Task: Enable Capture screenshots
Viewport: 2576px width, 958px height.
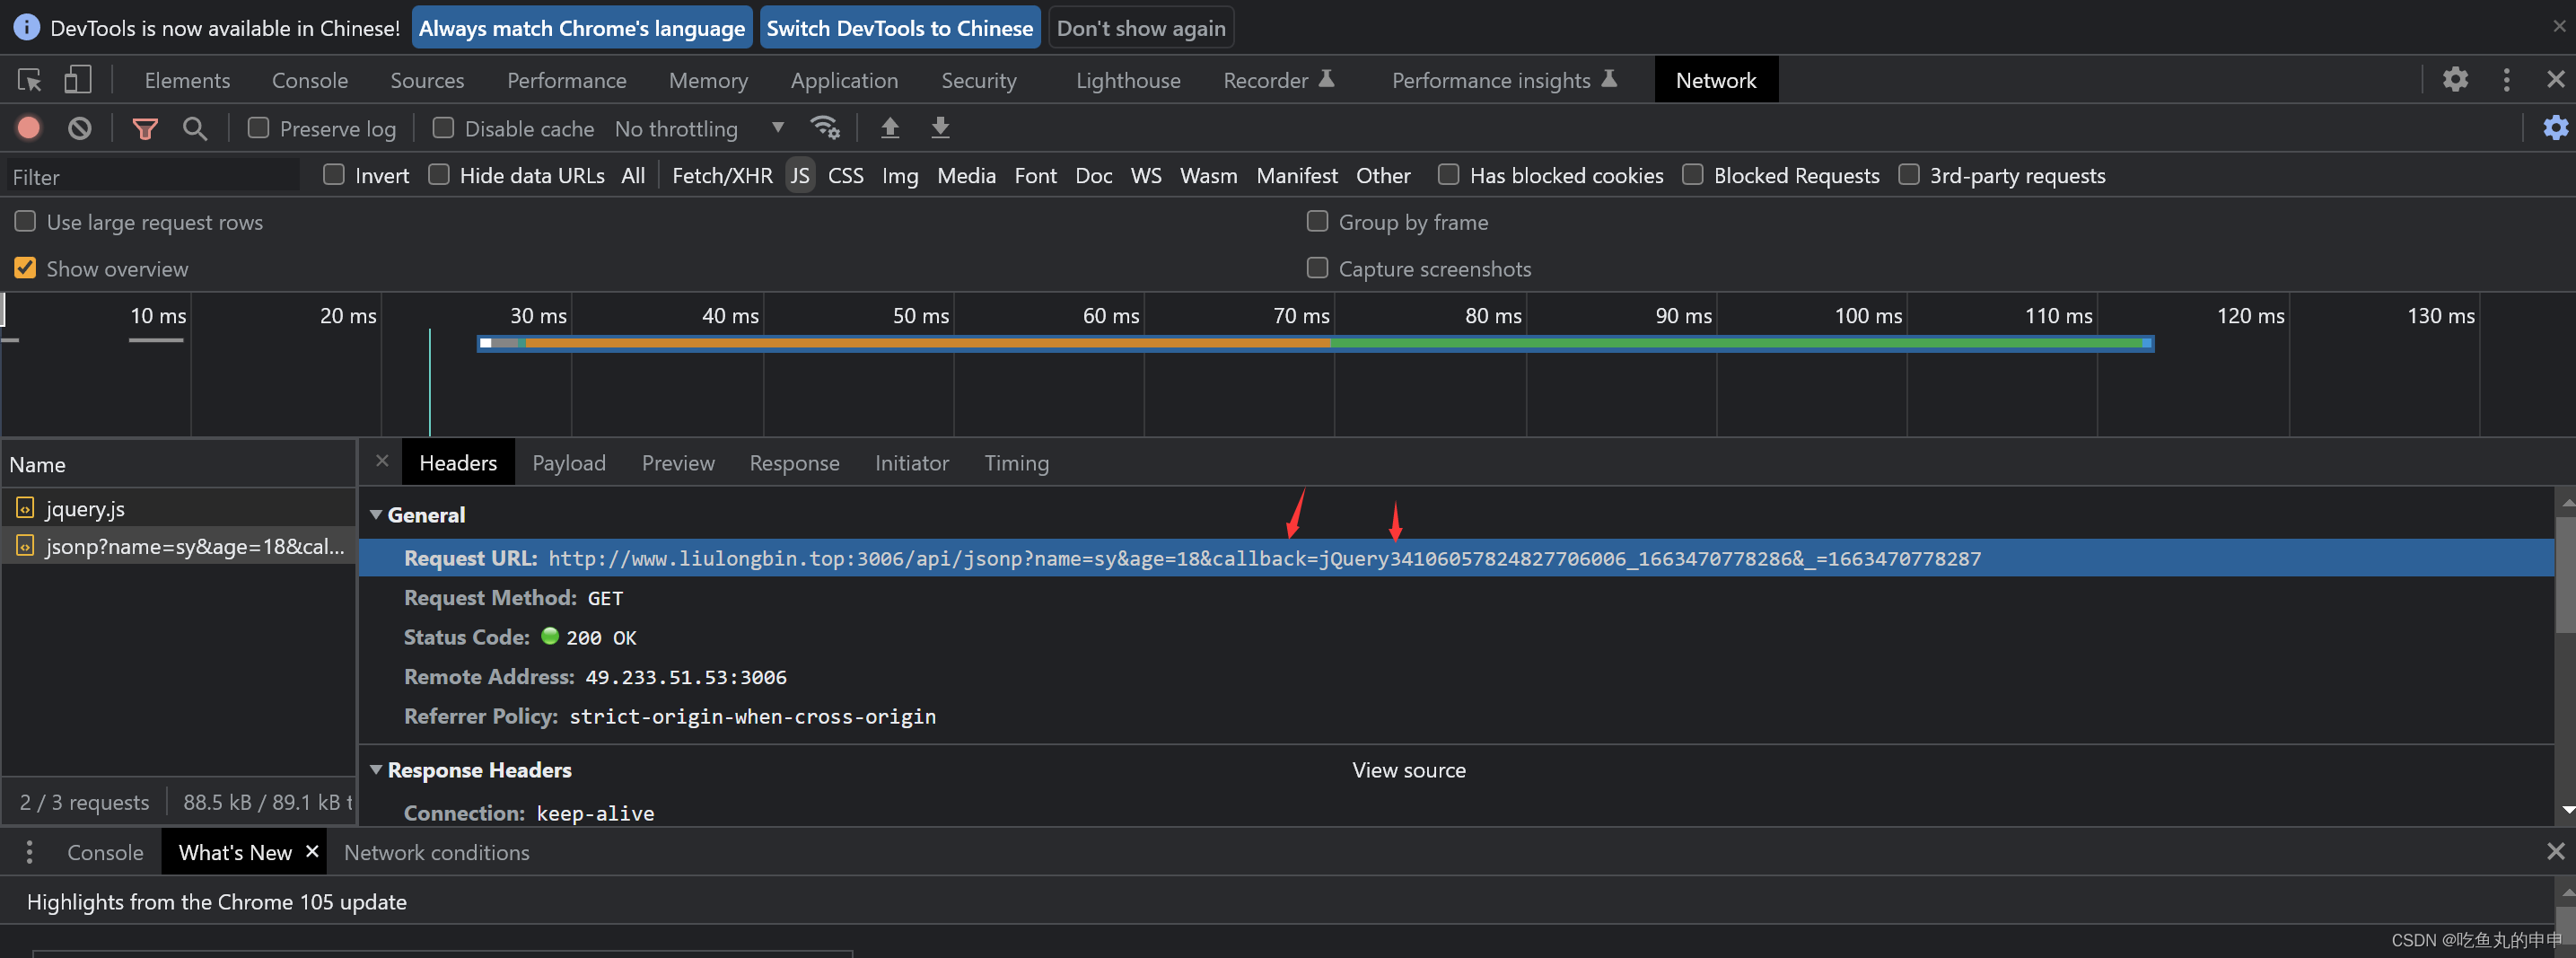Action: point(1317,268)
